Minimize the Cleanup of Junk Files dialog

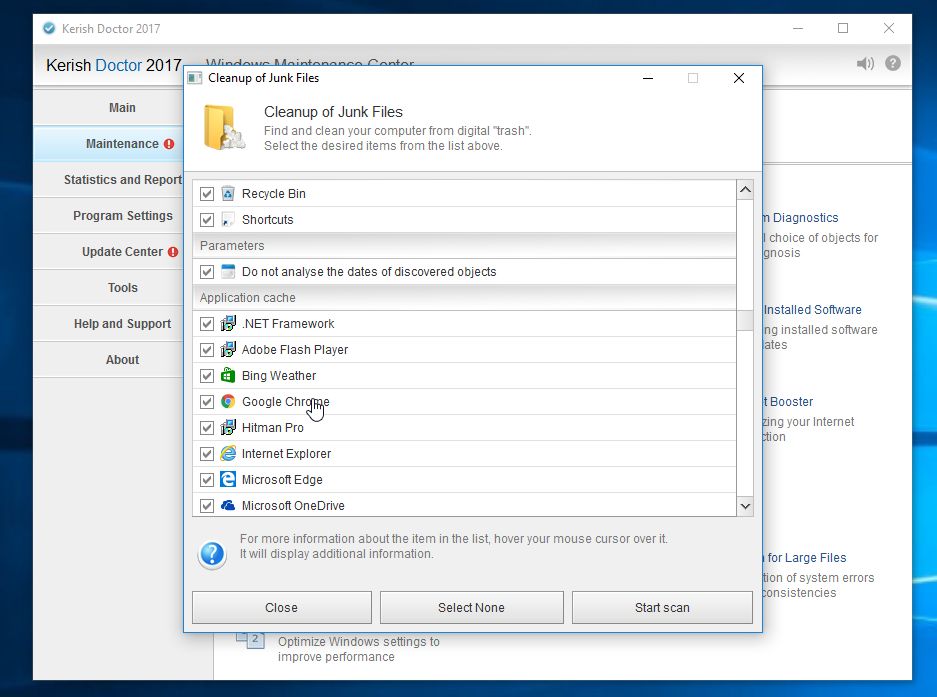click(648, 78)
